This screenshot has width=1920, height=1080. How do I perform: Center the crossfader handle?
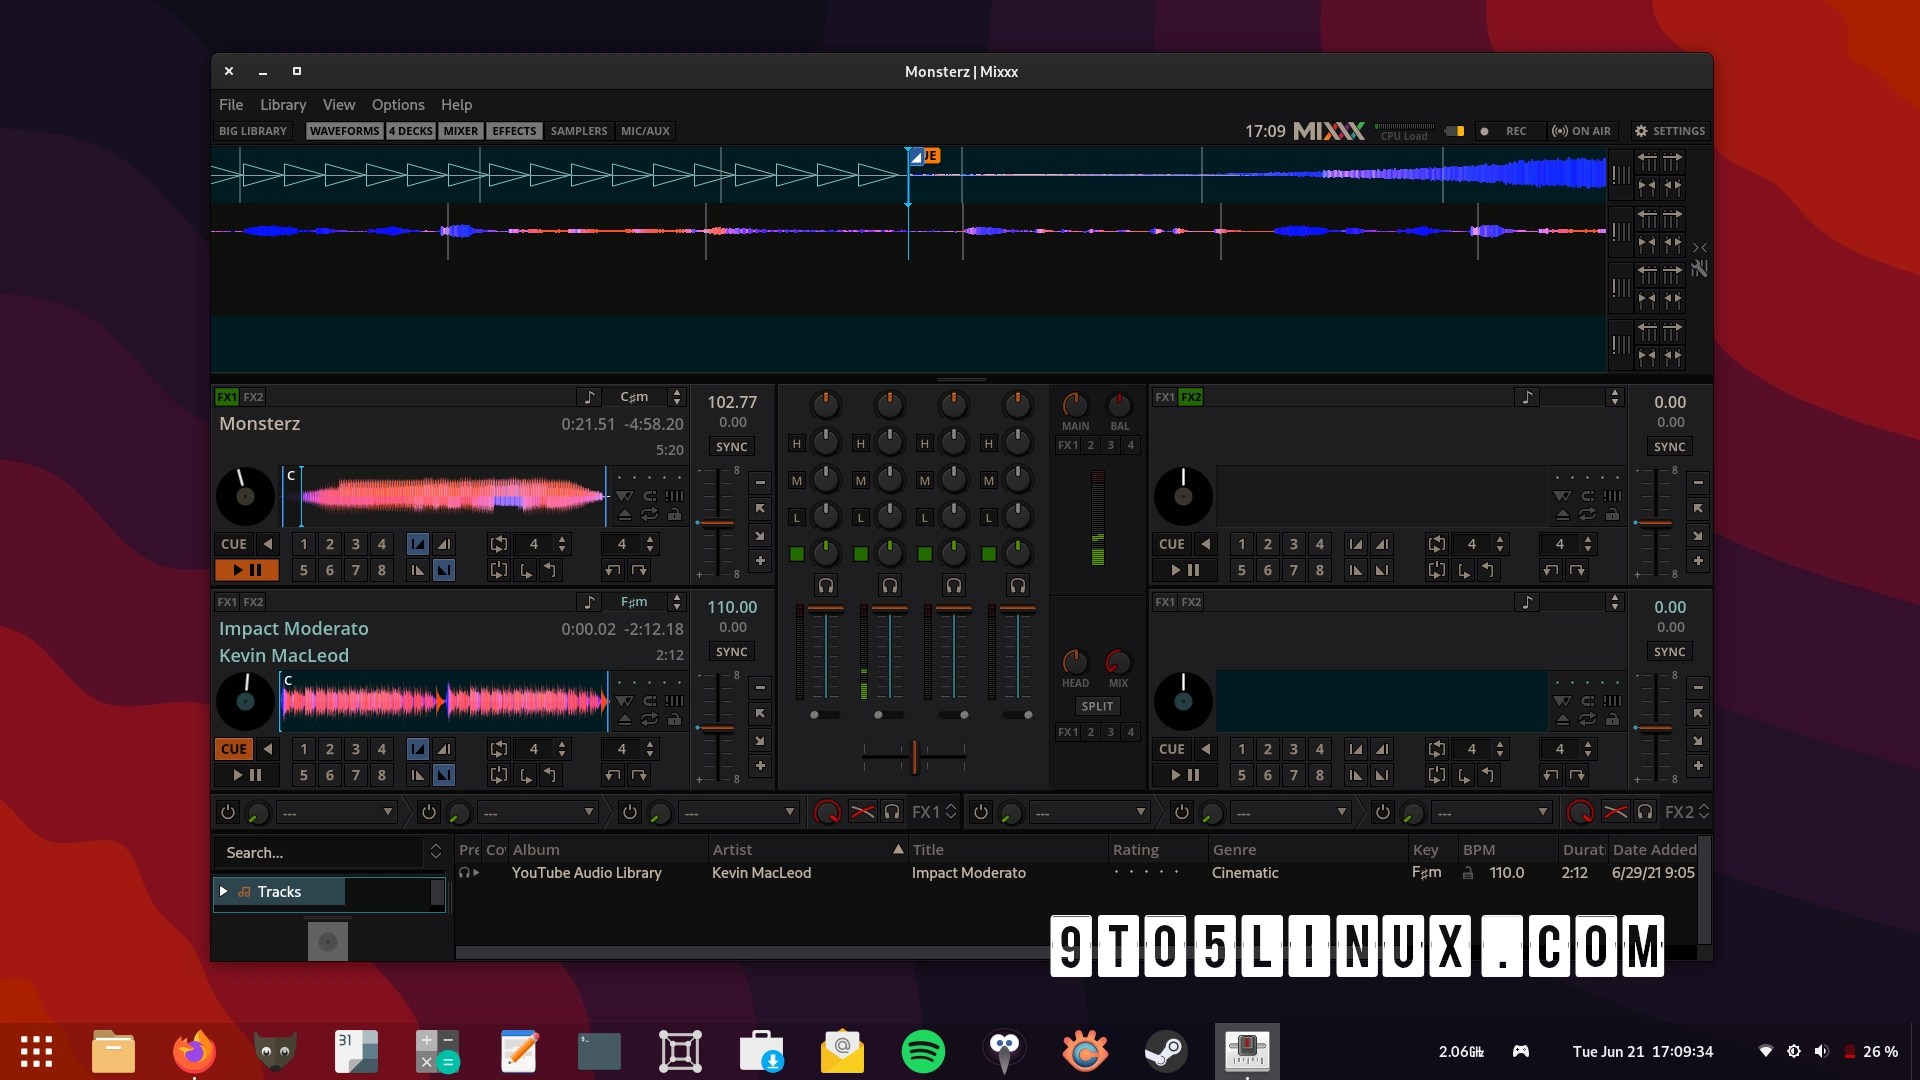915,758
